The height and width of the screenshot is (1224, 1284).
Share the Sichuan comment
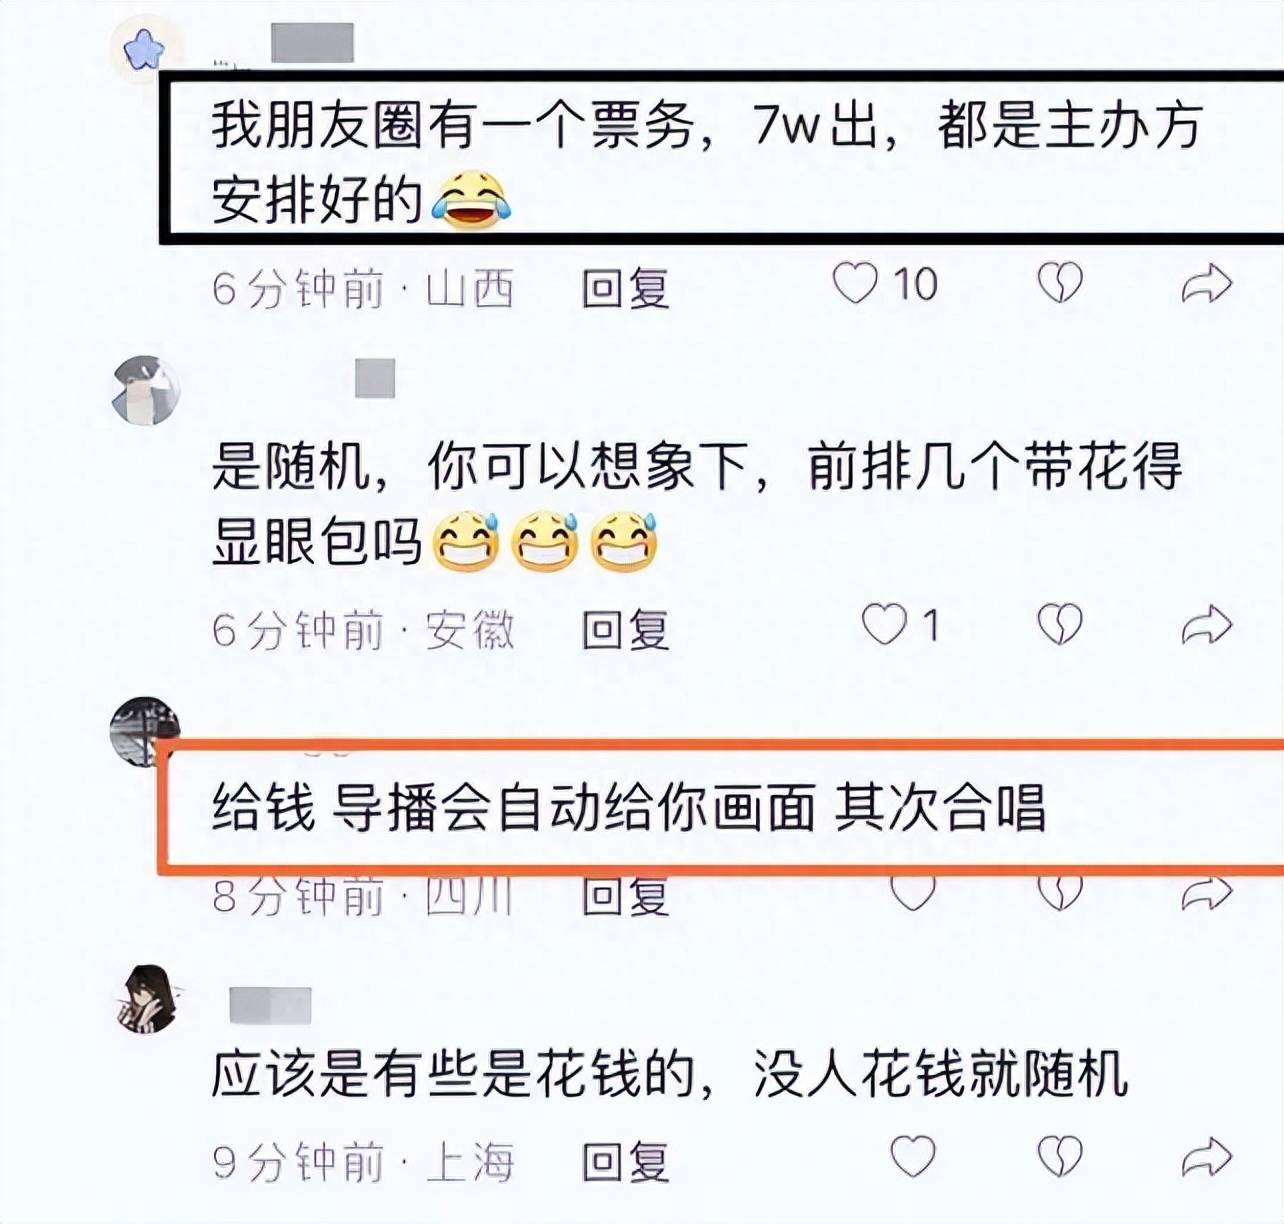click(x=1207, y=893)
